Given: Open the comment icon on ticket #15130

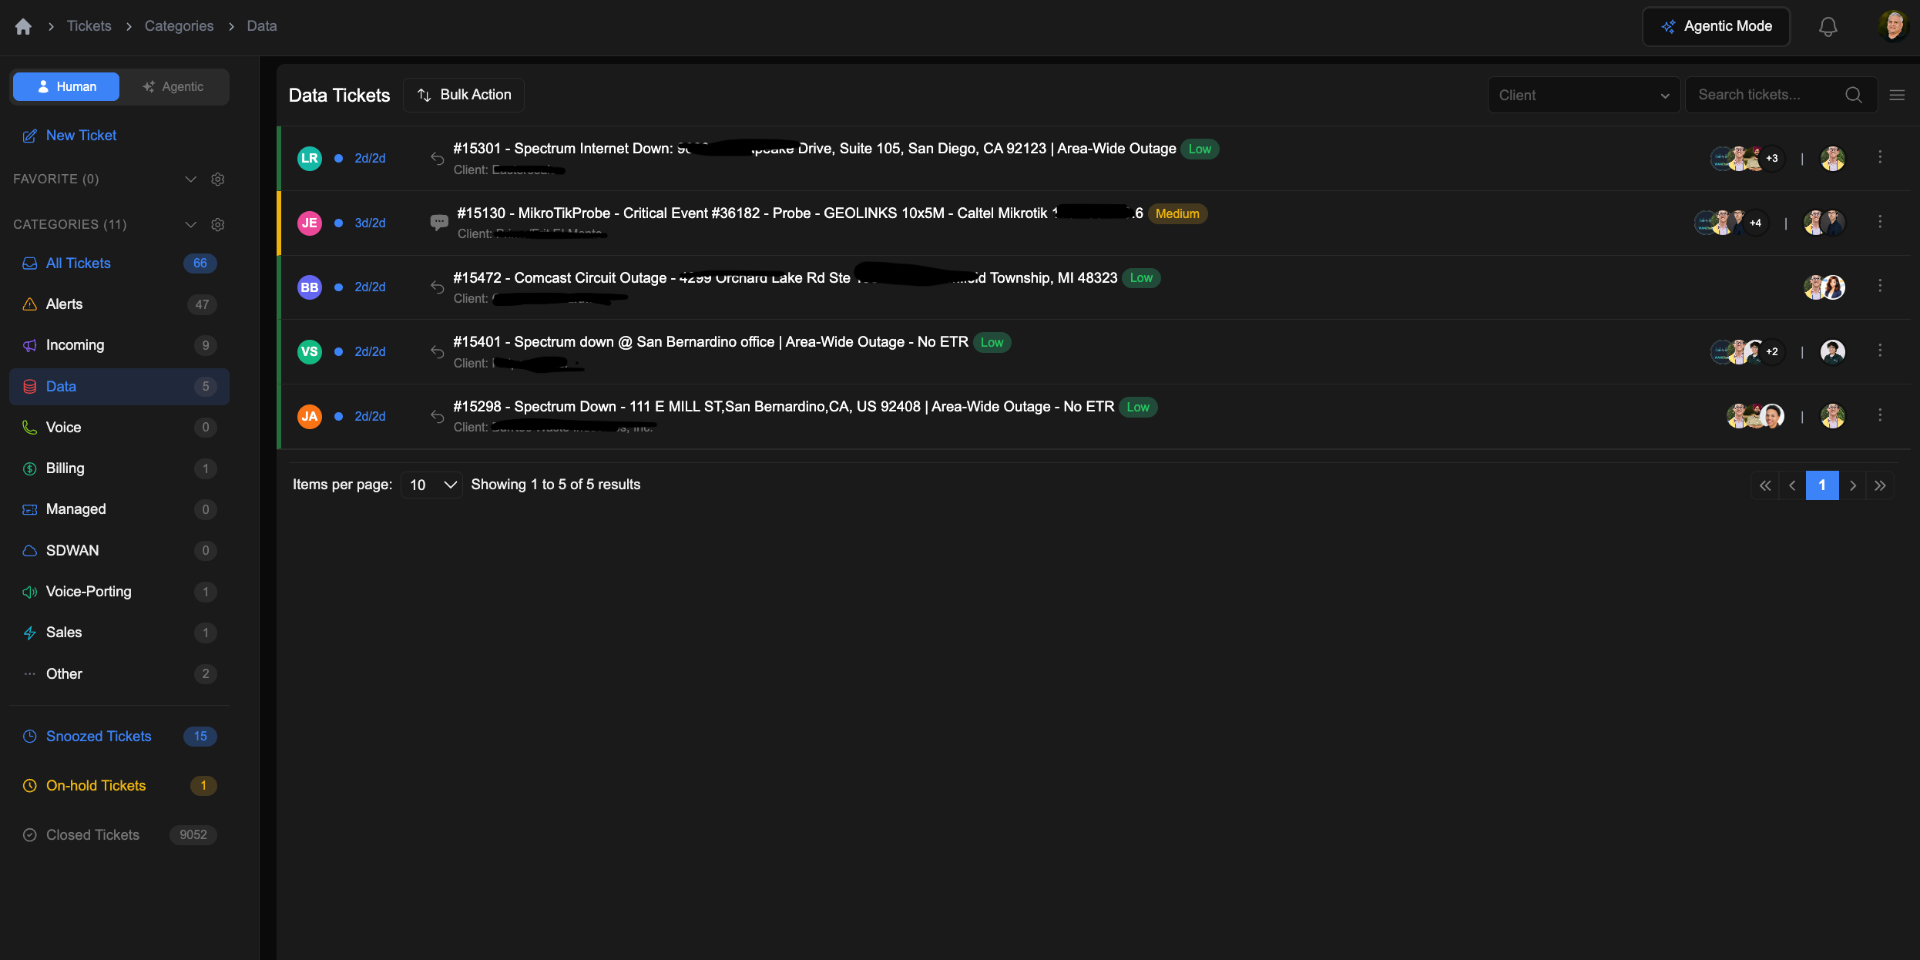Looking at the screenshot, I should tap(439, 223).
